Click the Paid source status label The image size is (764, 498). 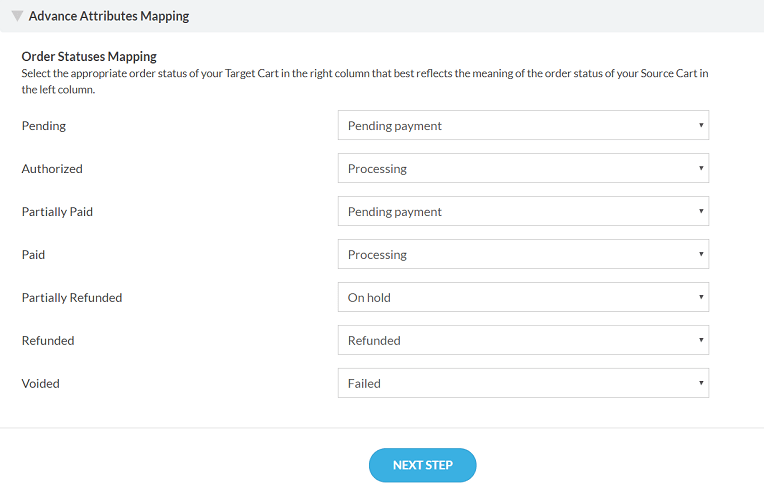34,255
